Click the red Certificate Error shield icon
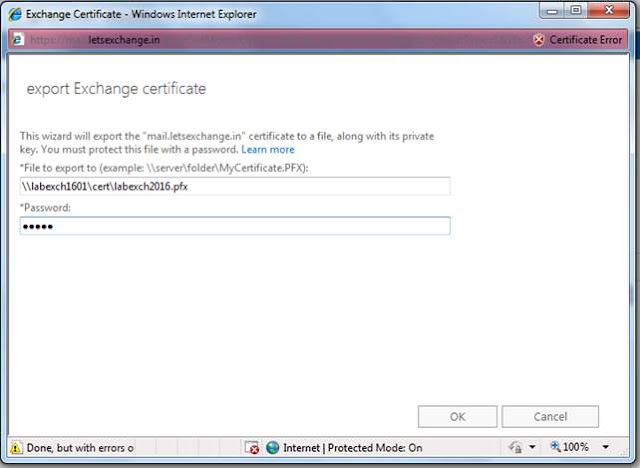The image size is (640, 468). 539,40
